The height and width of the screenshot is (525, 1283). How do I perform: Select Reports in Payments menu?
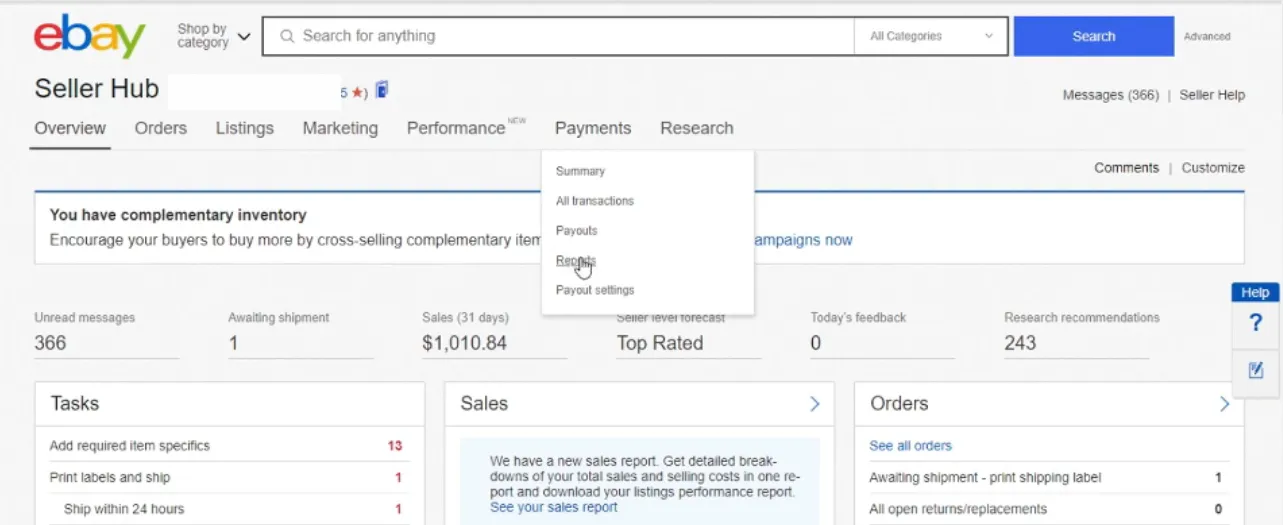point(576,260)
